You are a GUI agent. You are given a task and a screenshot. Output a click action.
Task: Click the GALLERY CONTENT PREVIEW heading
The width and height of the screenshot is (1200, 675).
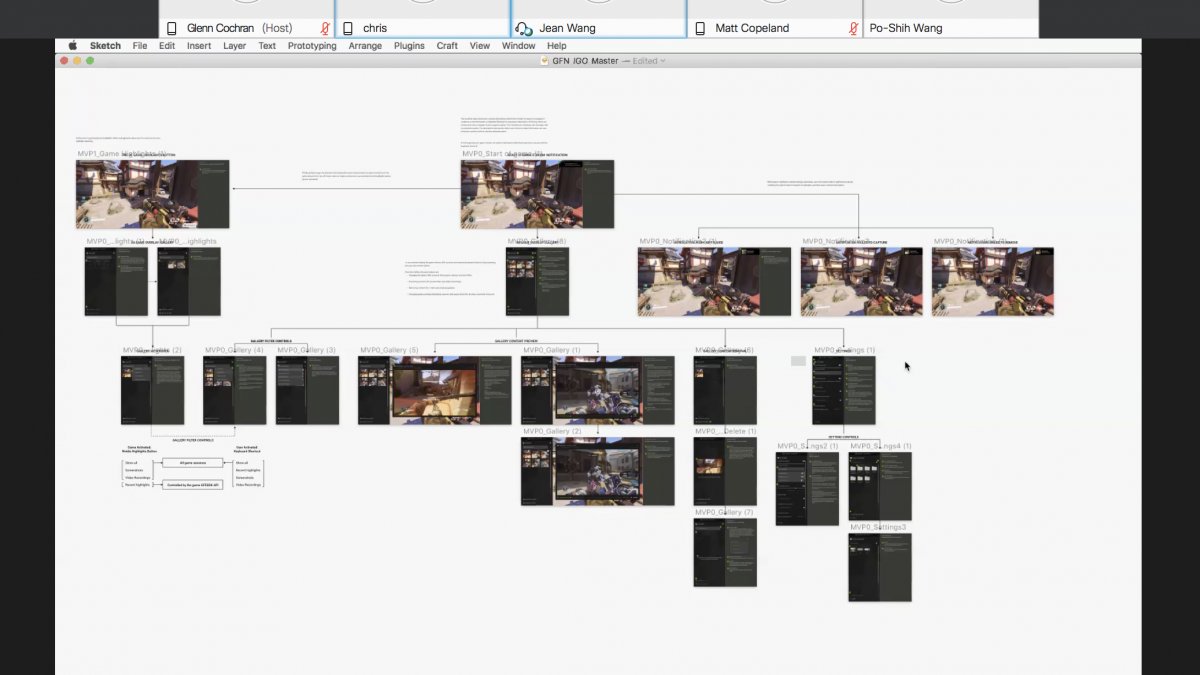pos(517,340)
